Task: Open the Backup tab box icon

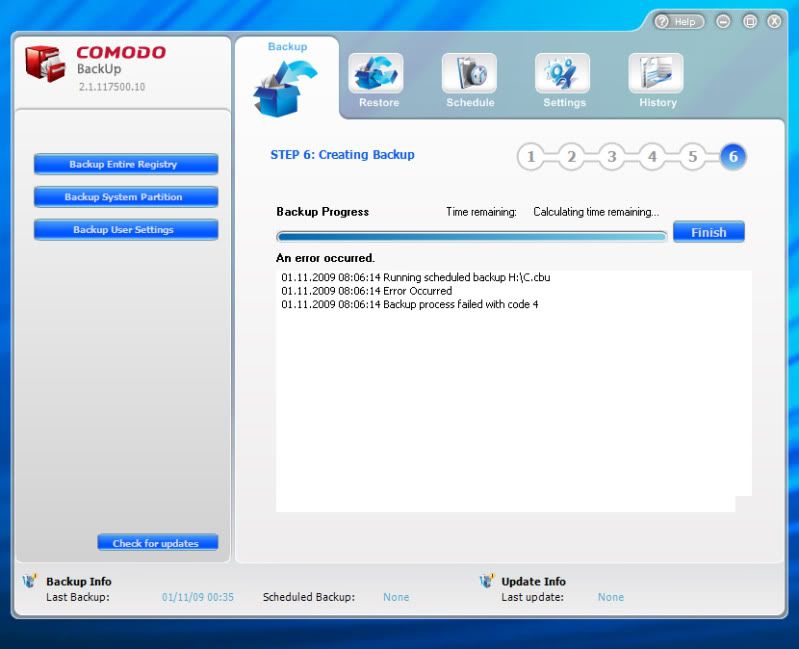Action: (285, 88)
